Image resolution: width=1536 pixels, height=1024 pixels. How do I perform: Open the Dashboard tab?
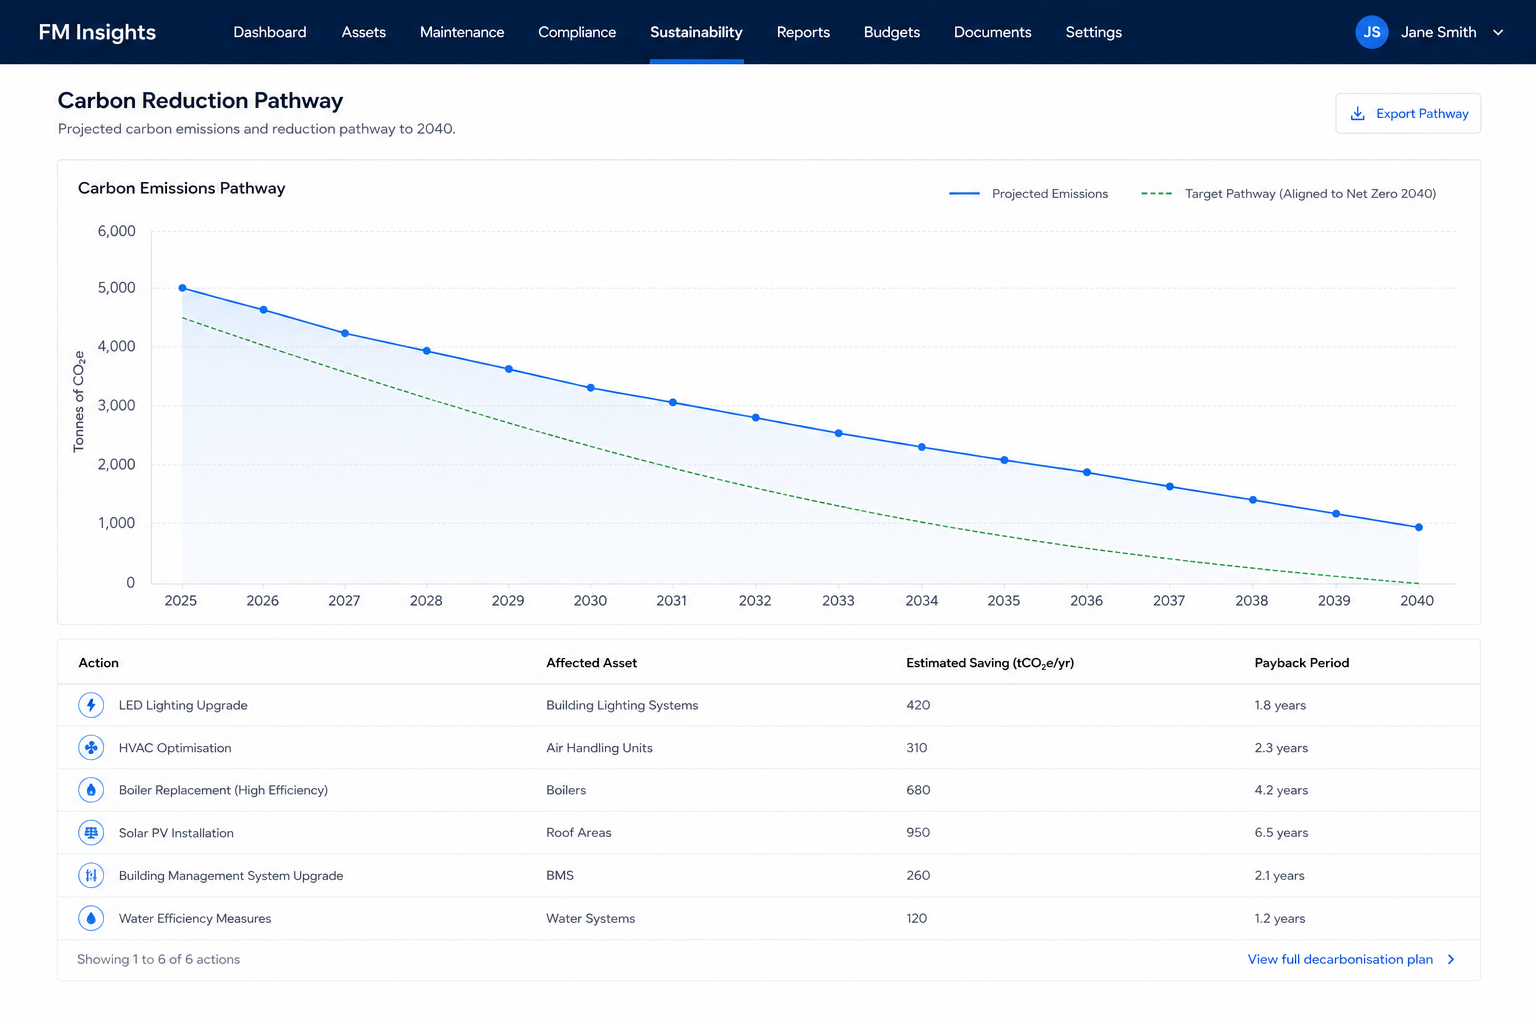(x=270, y=32)
